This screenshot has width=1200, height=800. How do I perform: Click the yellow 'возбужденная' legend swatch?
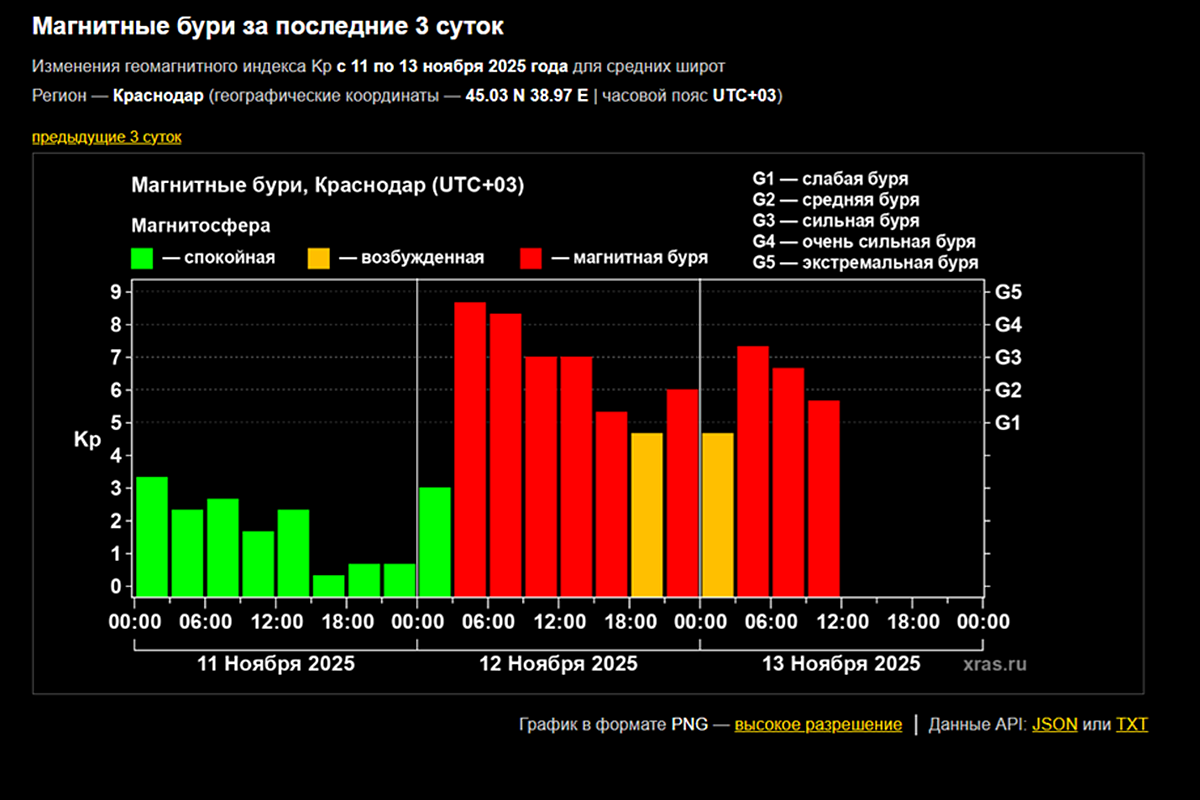coord(319,258)
